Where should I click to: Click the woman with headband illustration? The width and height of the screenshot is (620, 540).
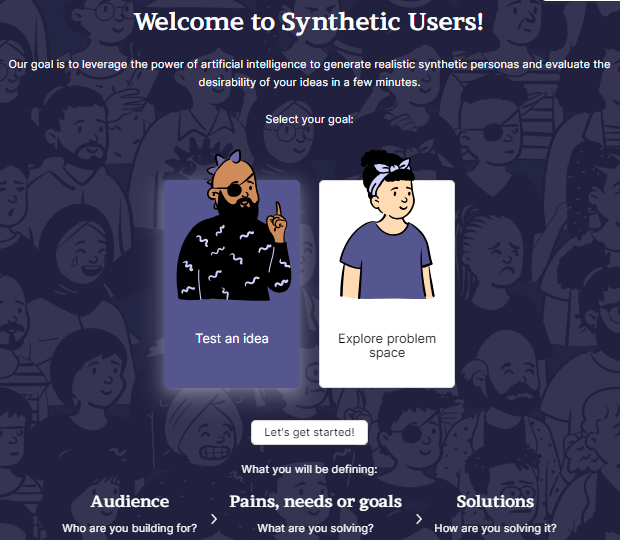pyautogui.click(x=387, y=224)
